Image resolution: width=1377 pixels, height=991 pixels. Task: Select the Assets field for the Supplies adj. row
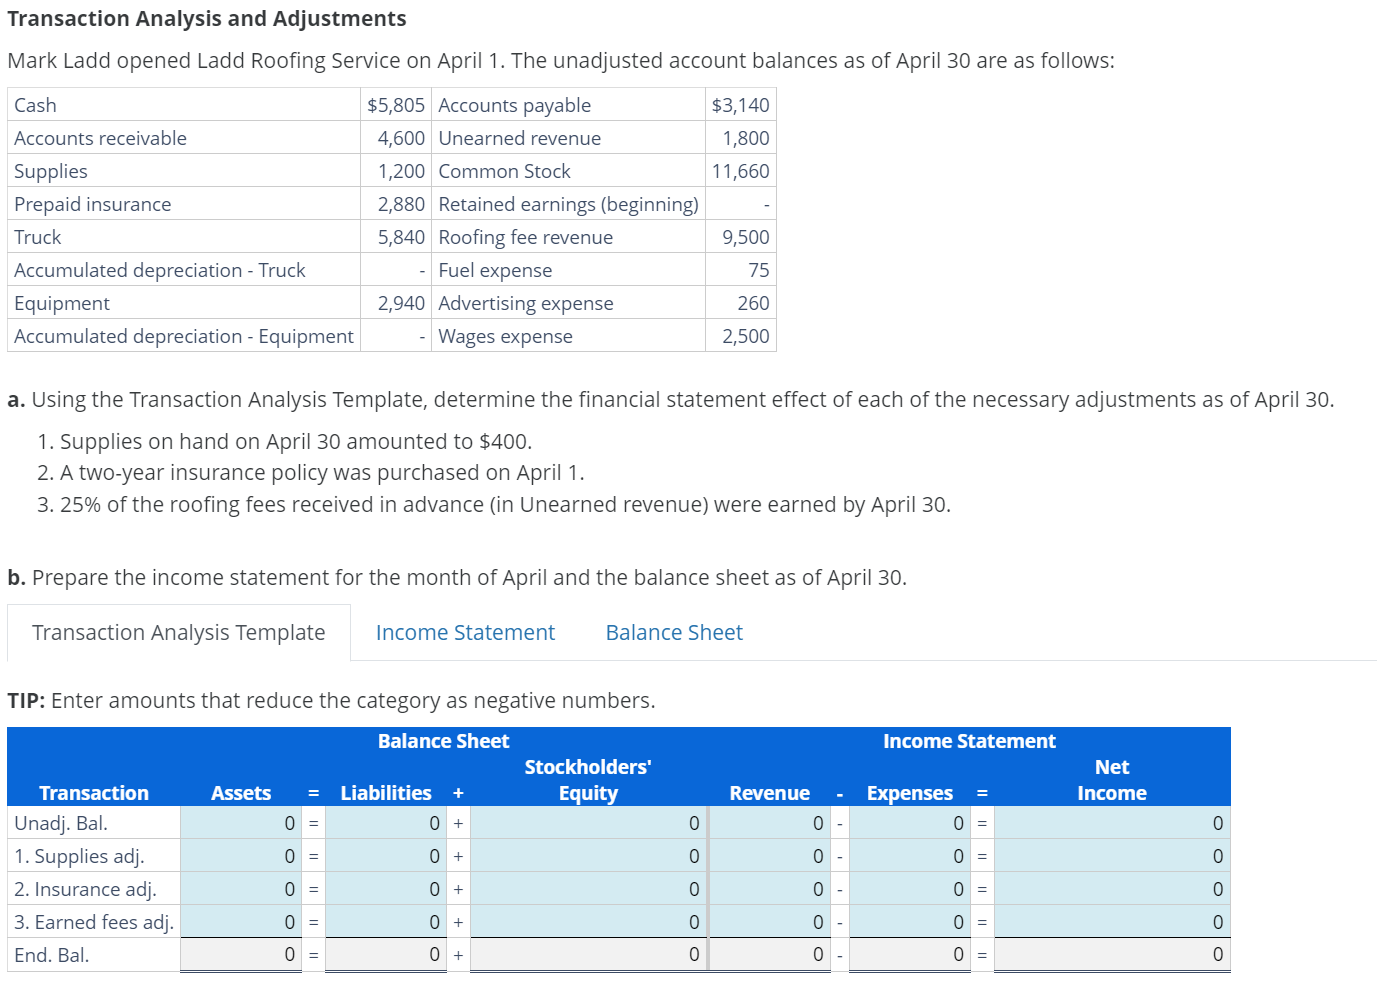click(x=240, y=855)
